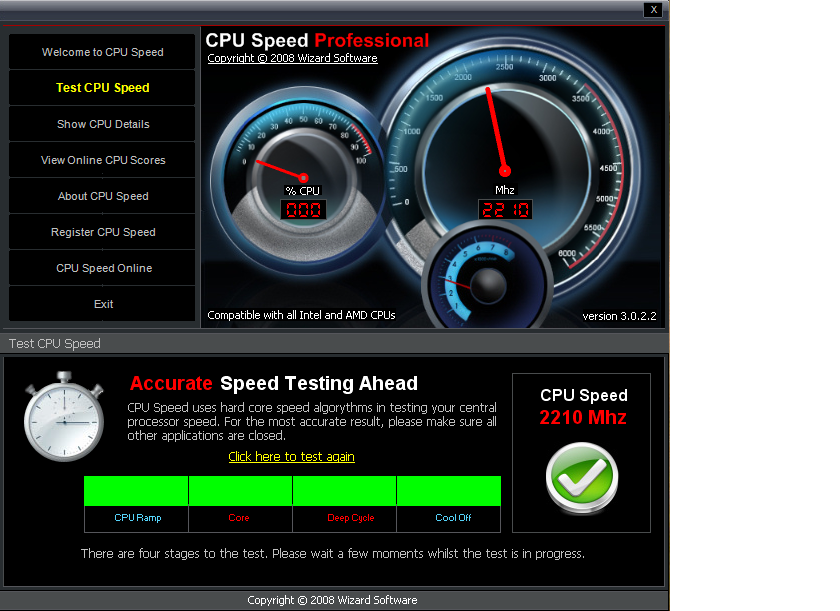Click the green checkmark icon
840x611 pixels.
point(582,477)
